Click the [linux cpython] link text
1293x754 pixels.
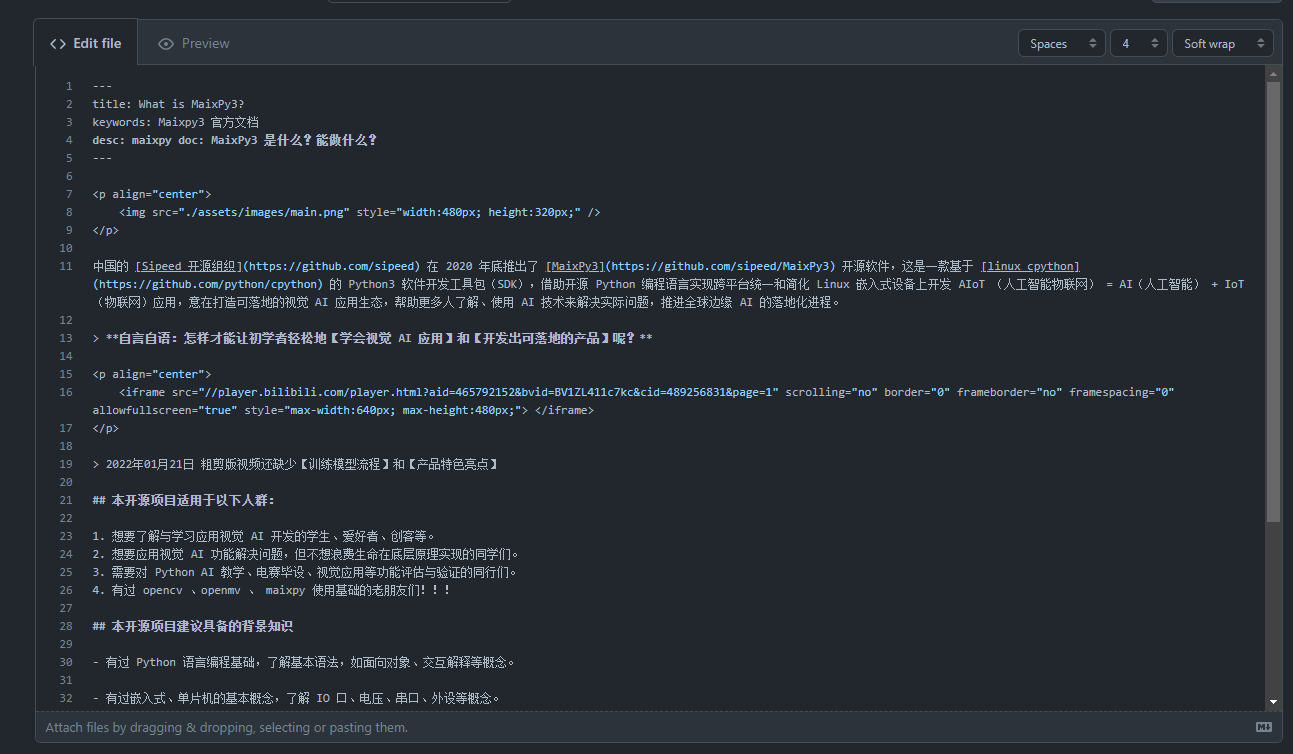tap(1030, 266)
